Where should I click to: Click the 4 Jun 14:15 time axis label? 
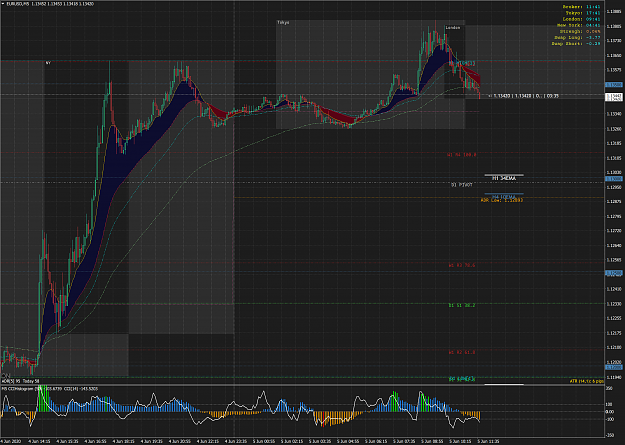click(39, 441)
